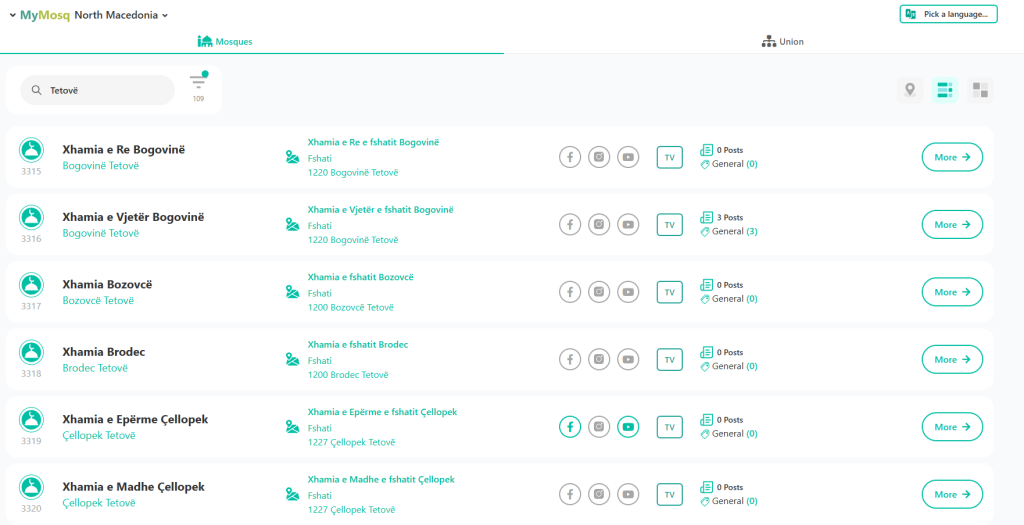This screenshot has width=1024, height=525.
Task: Open the Xhamia e Madhe Çellopek title link
Action: point(133,487)
